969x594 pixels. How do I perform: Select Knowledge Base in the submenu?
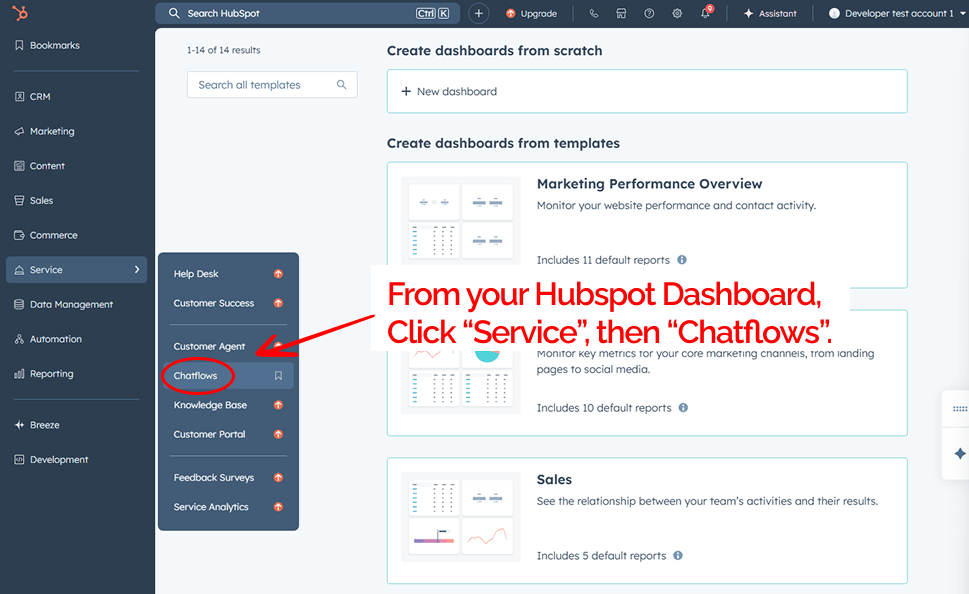[x=210, y=405]
